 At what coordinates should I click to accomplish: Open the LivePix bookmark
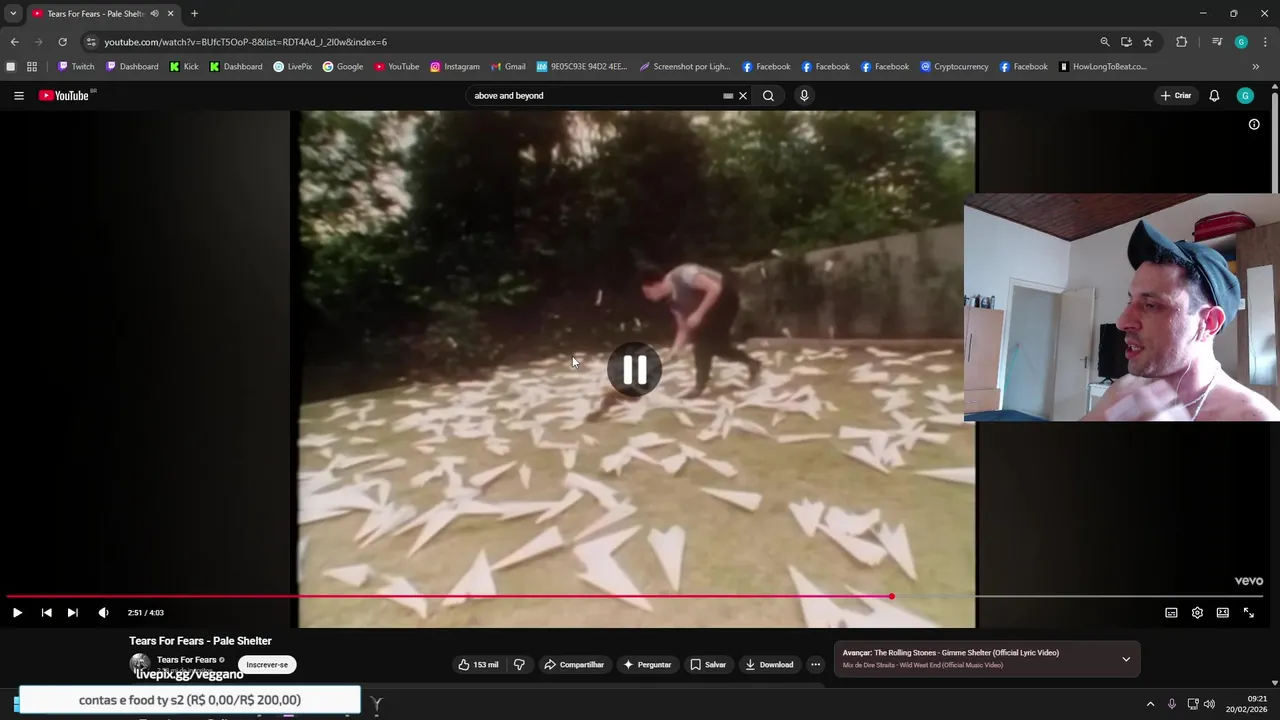pos(292,67)
